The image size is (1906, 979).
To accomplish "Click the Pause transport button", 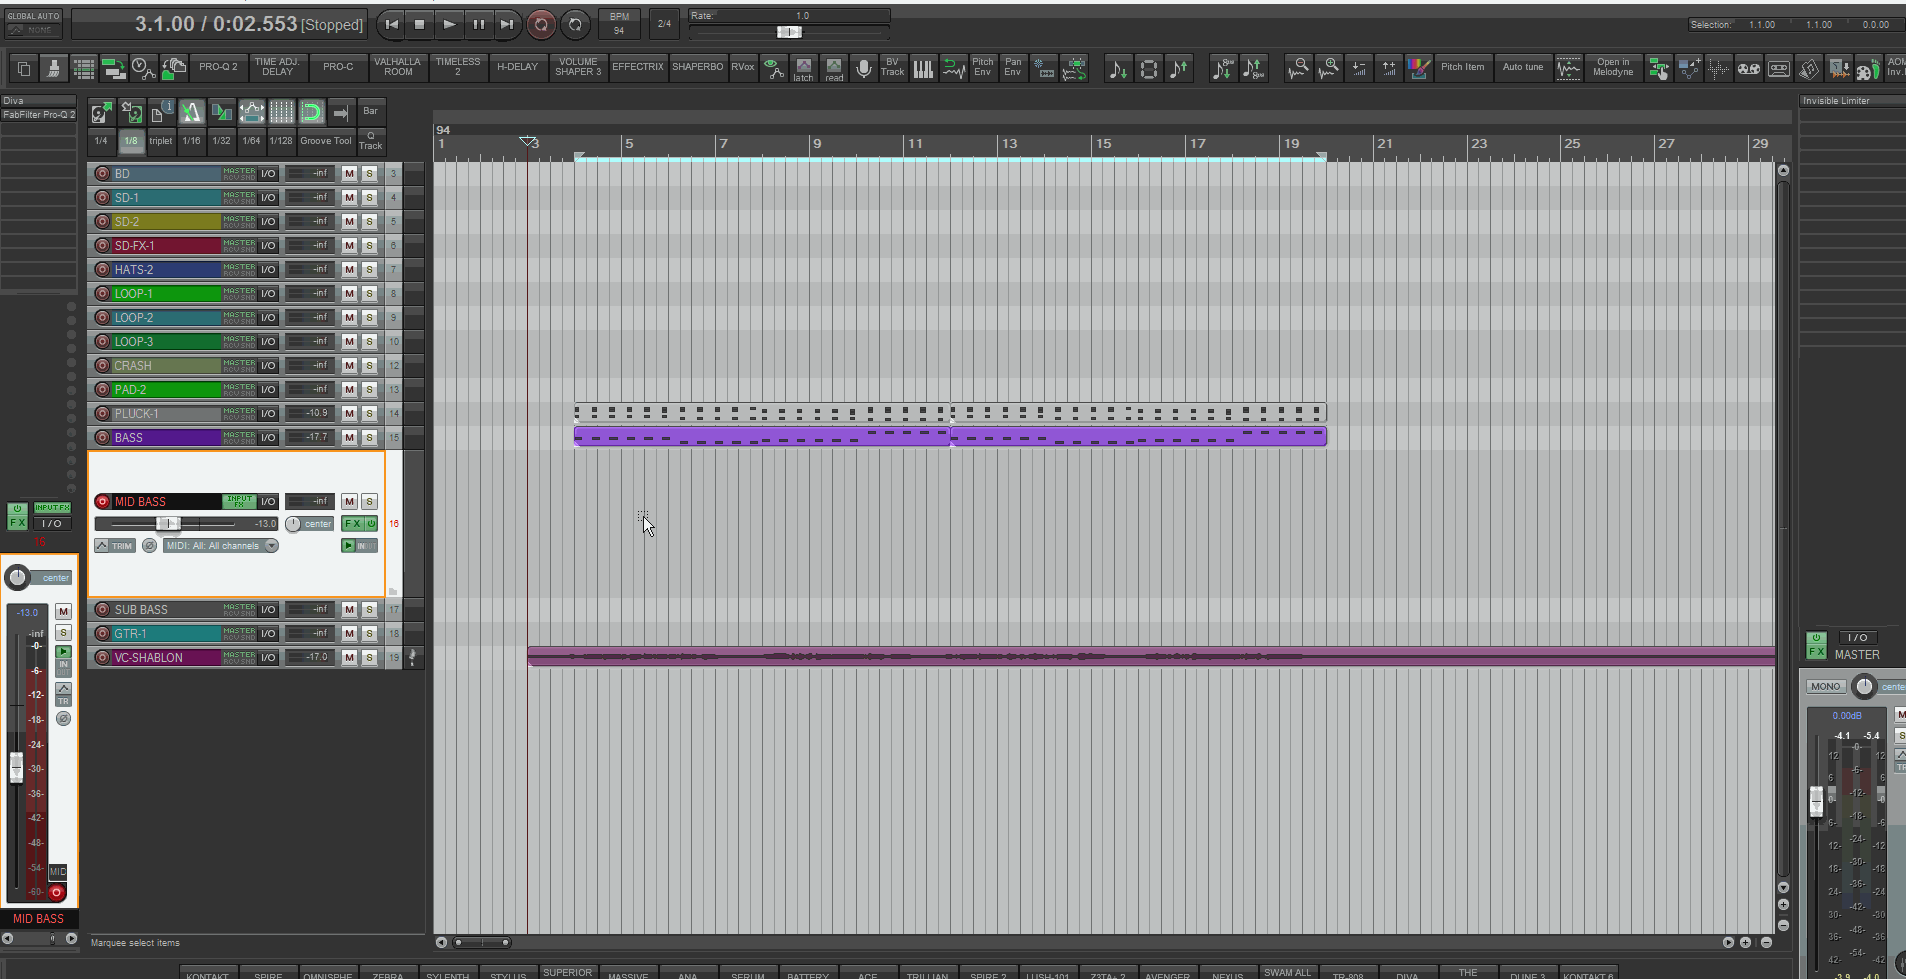I will 478,24.
